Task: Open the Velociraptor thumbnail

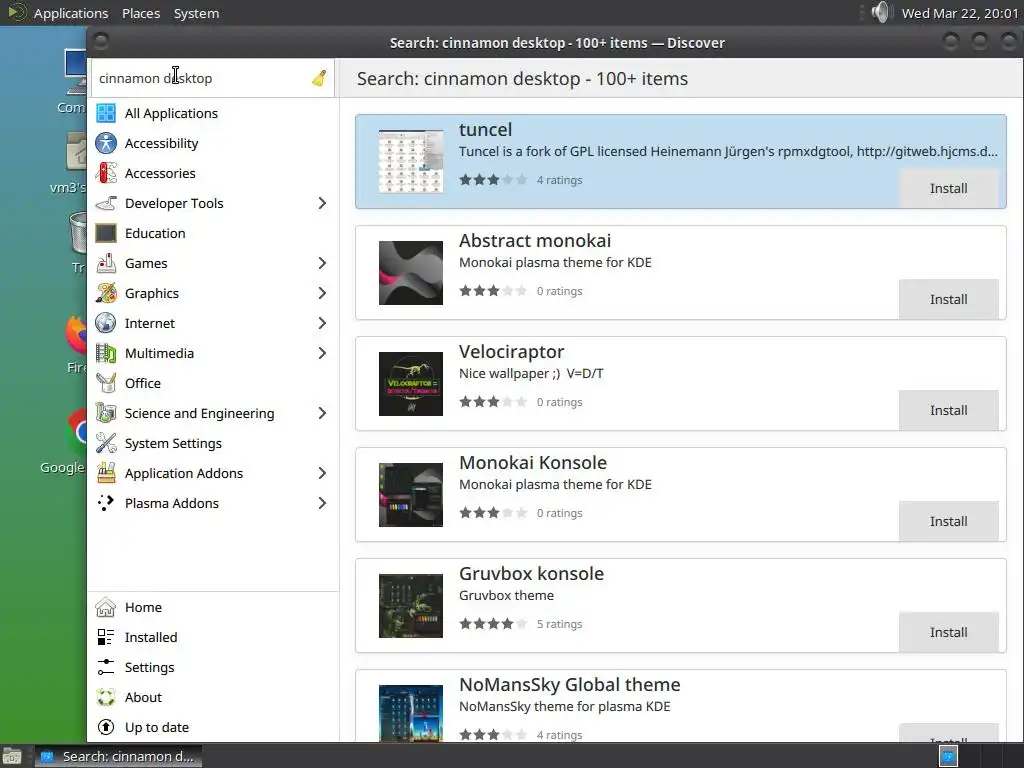Action: click(x=411, y=384)
